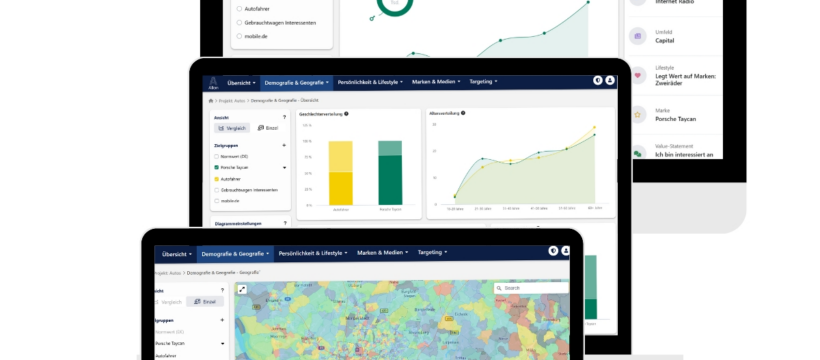
Task: Uncheck Autofahrer checkbox on middle tablet
Action: pyautogui.click(x=217, y=179)
